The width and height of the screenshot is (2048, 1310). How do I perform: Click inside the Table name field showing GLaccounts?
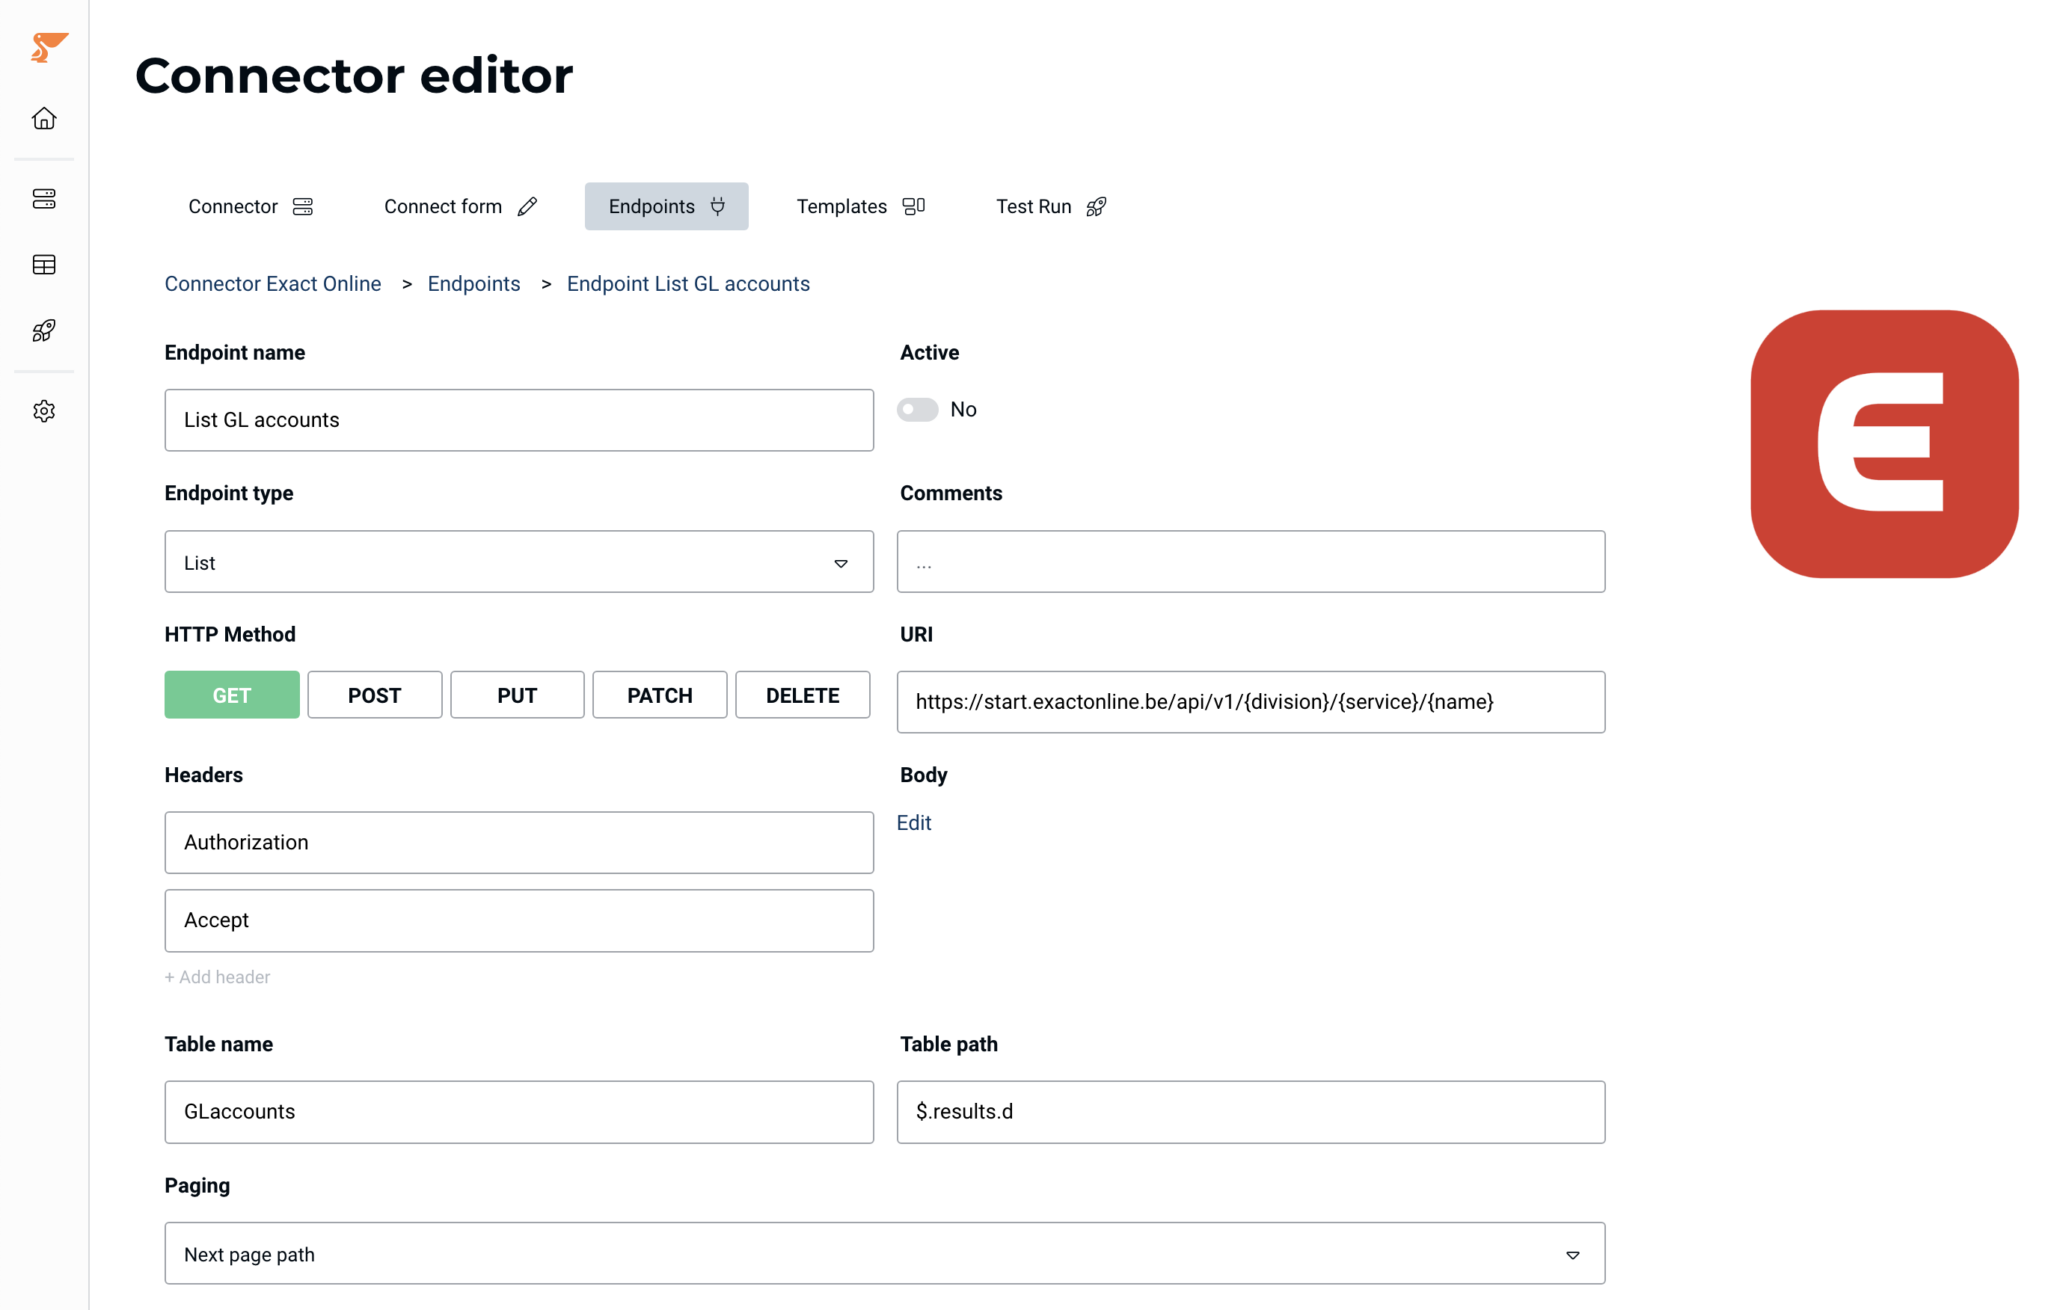coord(518,1111)
